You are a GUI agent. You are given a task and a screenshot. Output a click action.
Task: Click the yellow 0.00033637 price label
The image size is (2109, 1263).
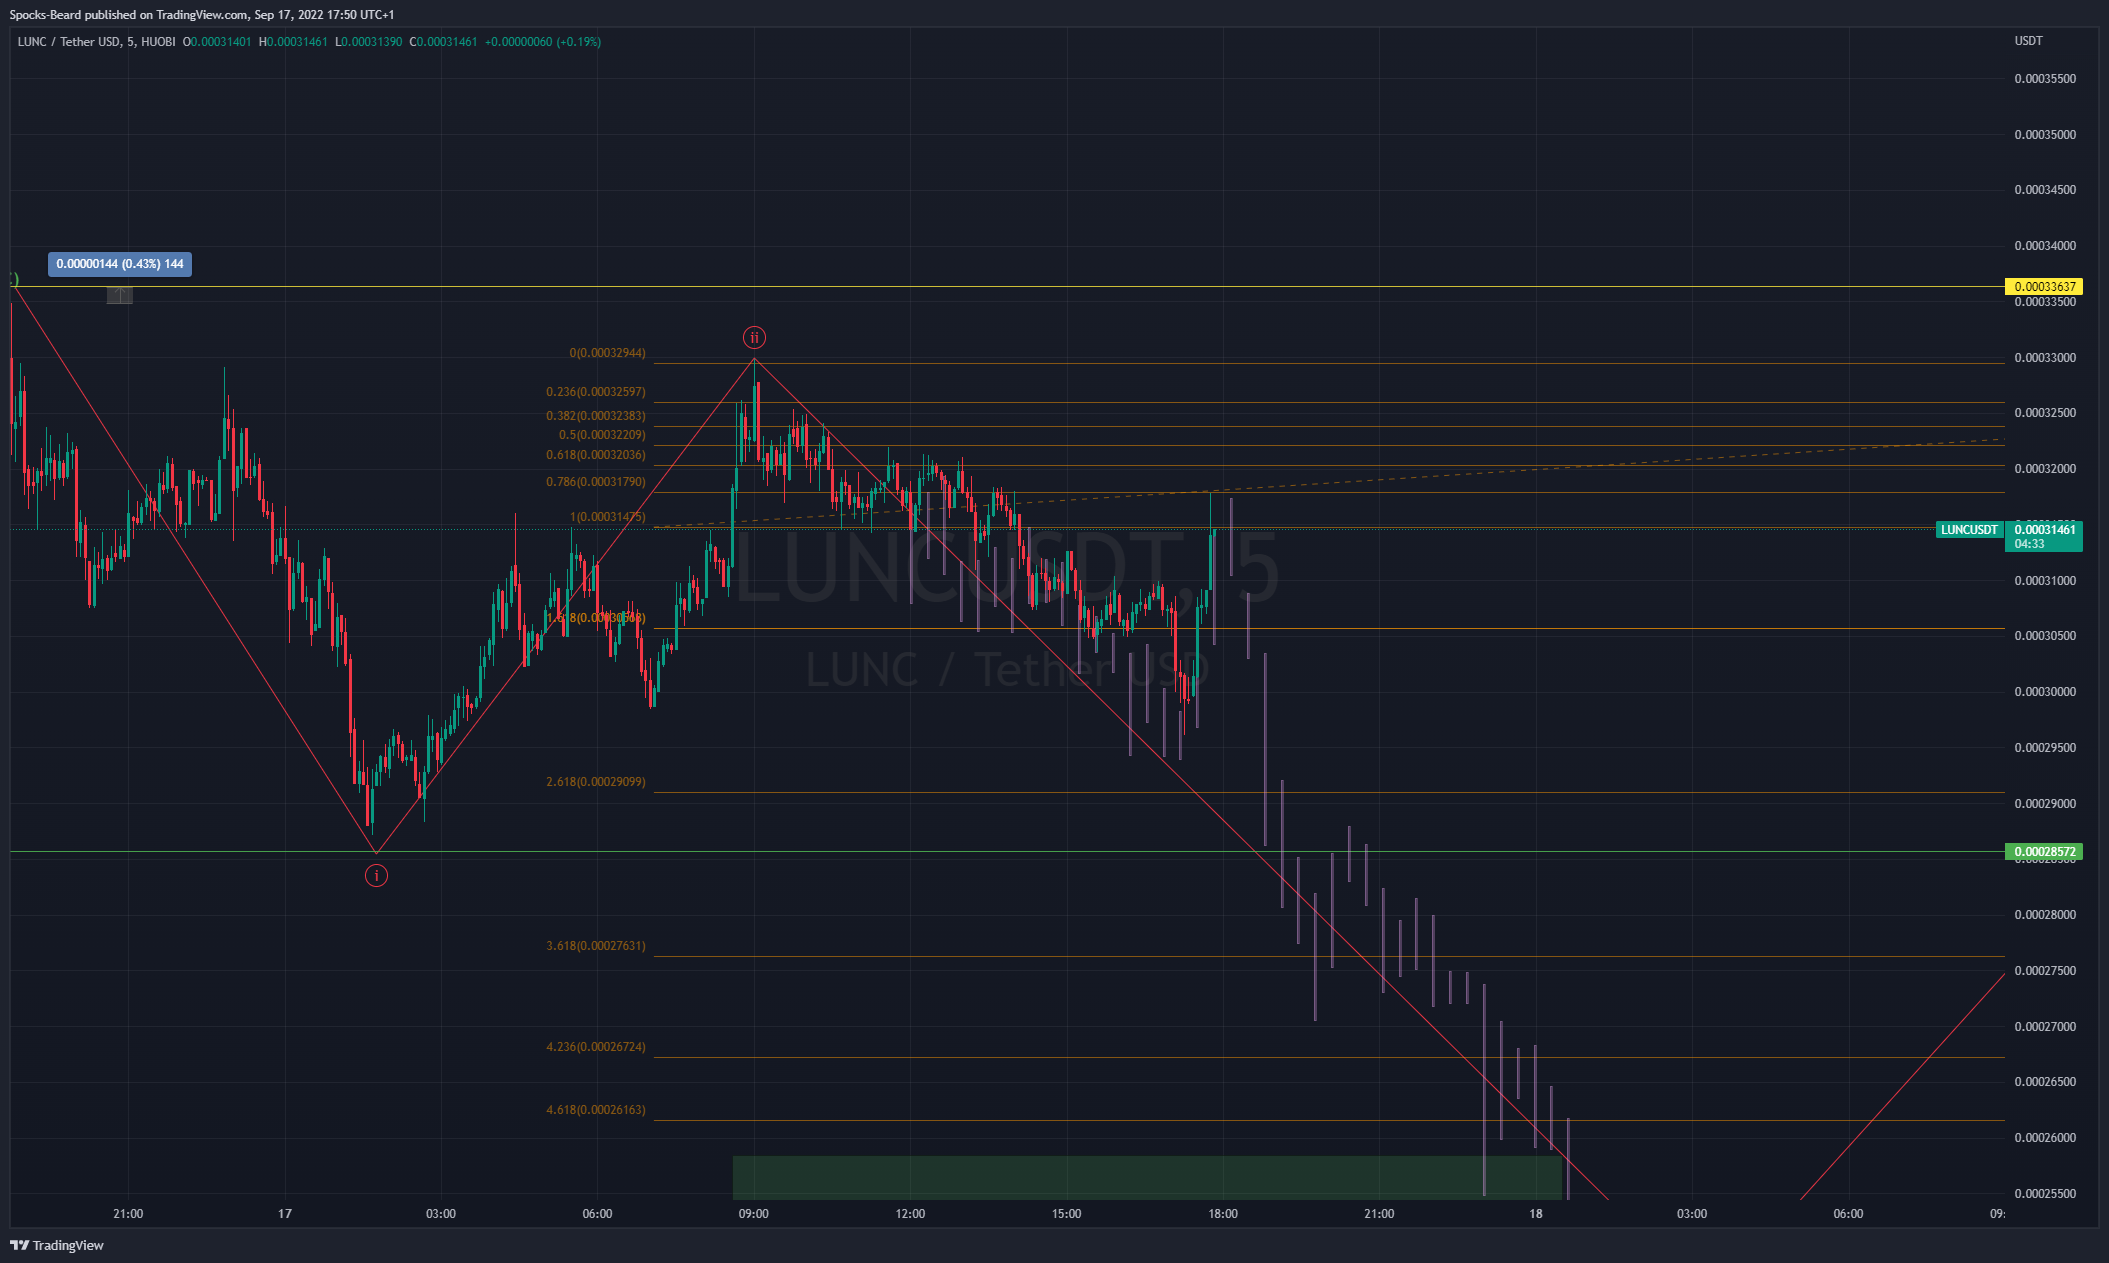click(x=2044, y=287)
